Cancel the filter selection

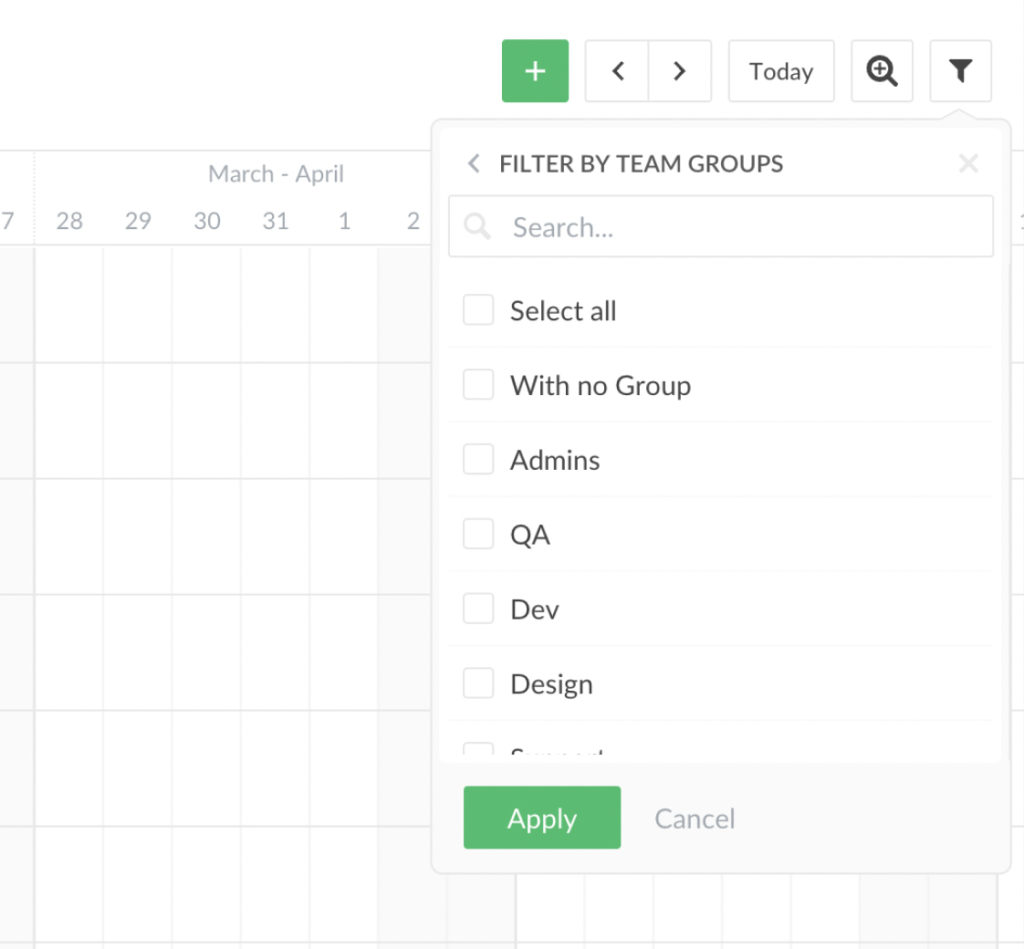[x=694, y=818]
